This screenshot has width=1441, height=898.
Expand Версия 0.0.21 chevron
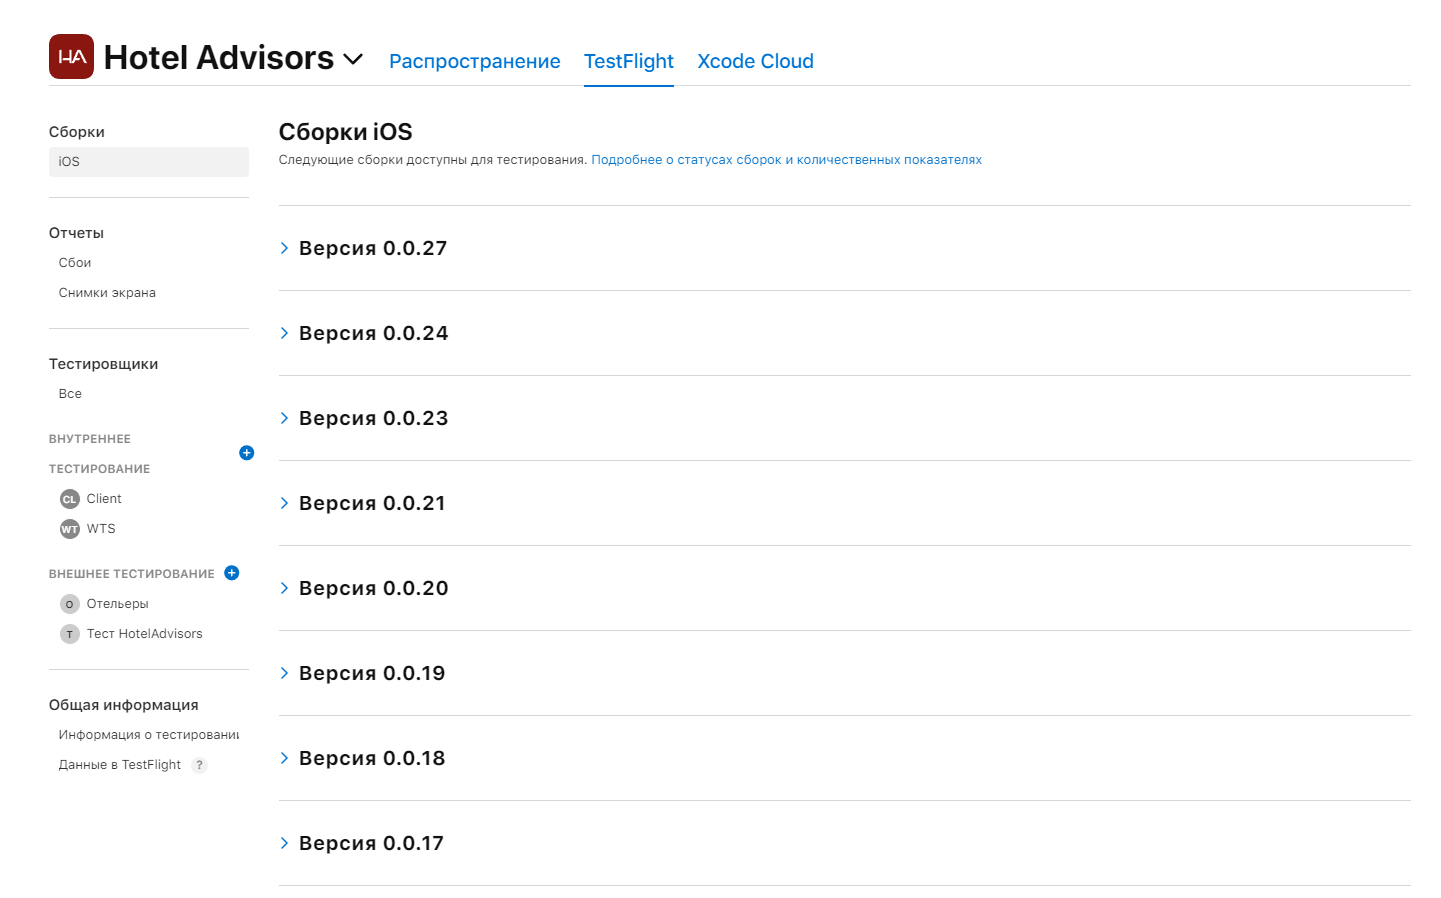tap(284, 503)
